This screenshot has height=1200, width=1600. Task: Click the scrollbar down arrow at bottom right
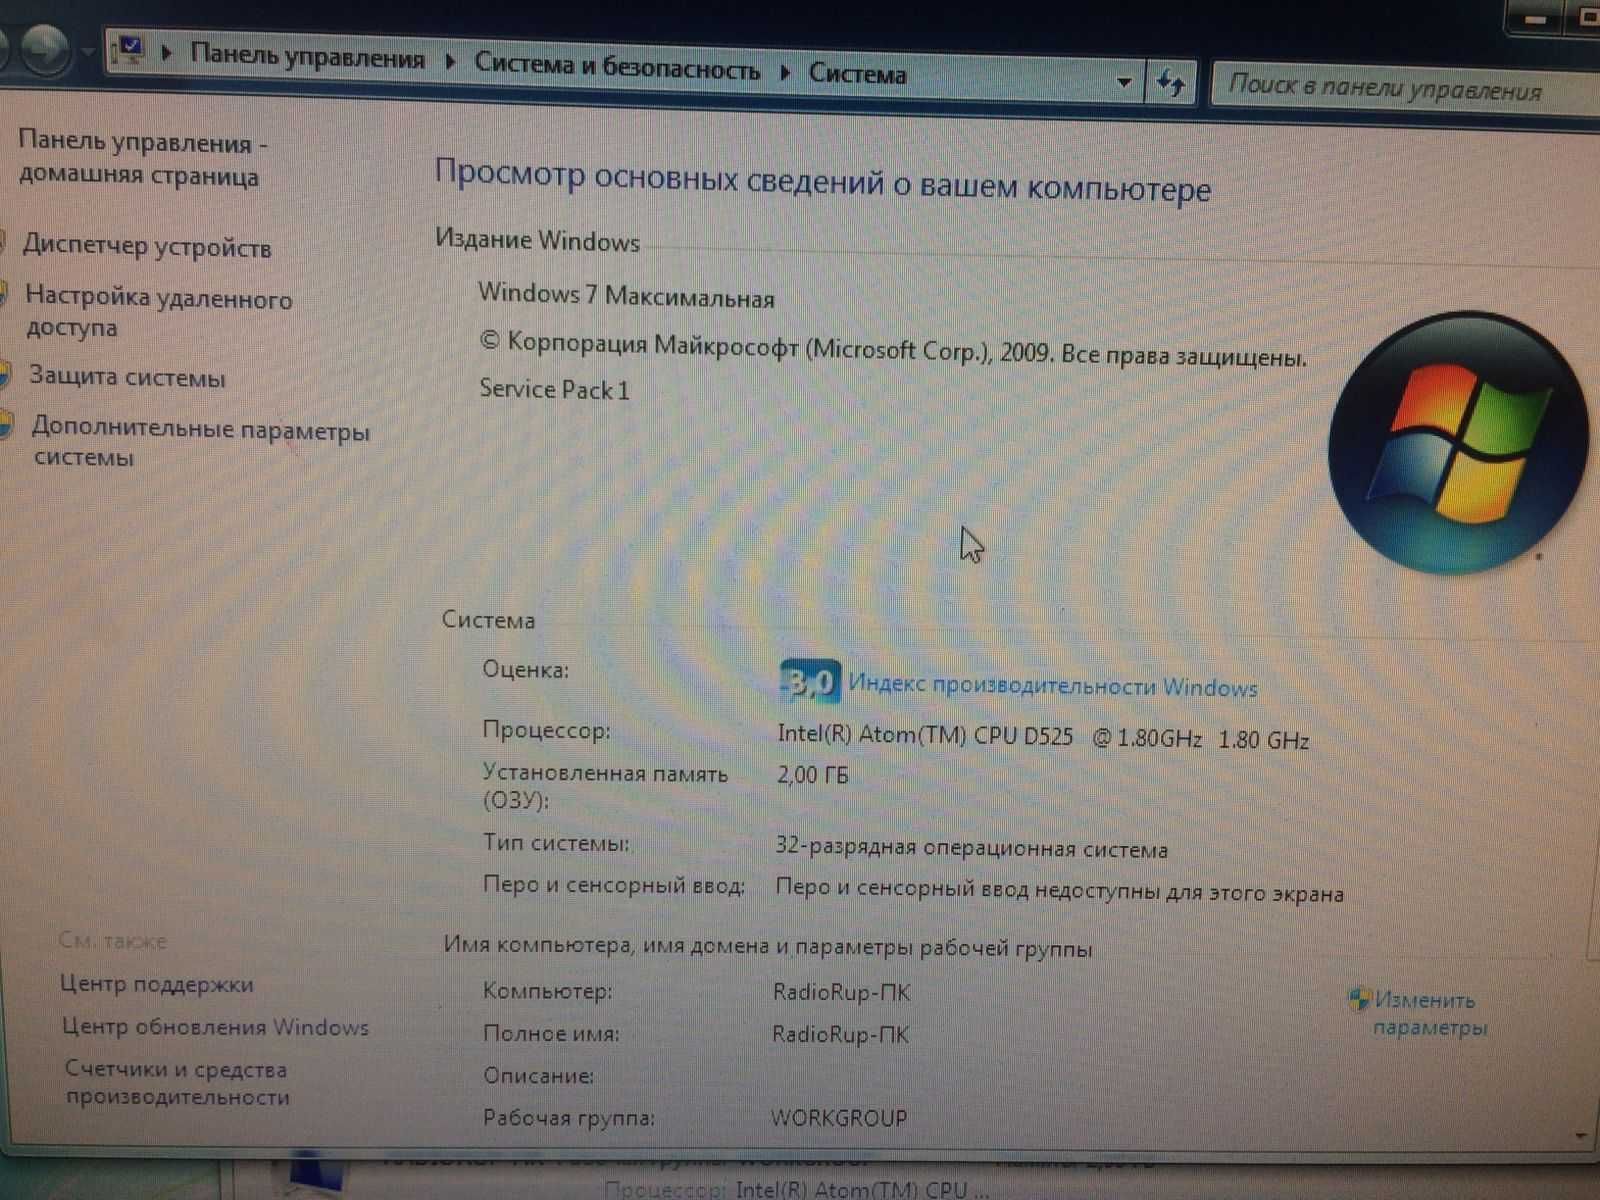pos(1580,1136)
